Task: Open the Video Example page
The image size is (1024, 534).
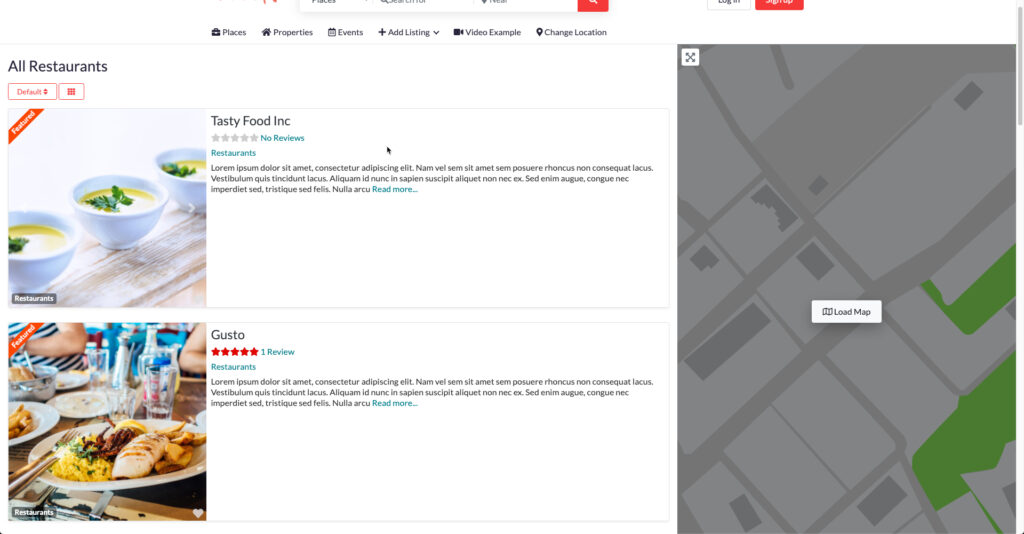Action: click(x=487, y=32)
